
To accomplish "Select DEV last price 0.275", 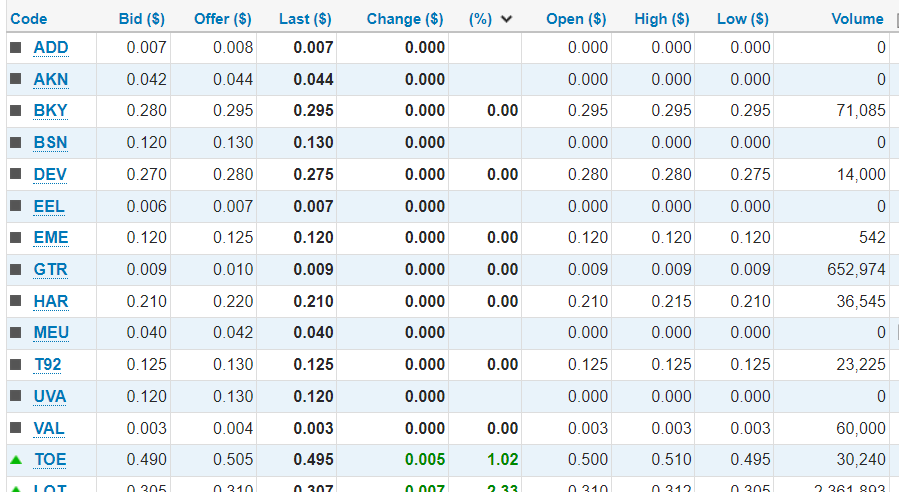I will point(314,174).
